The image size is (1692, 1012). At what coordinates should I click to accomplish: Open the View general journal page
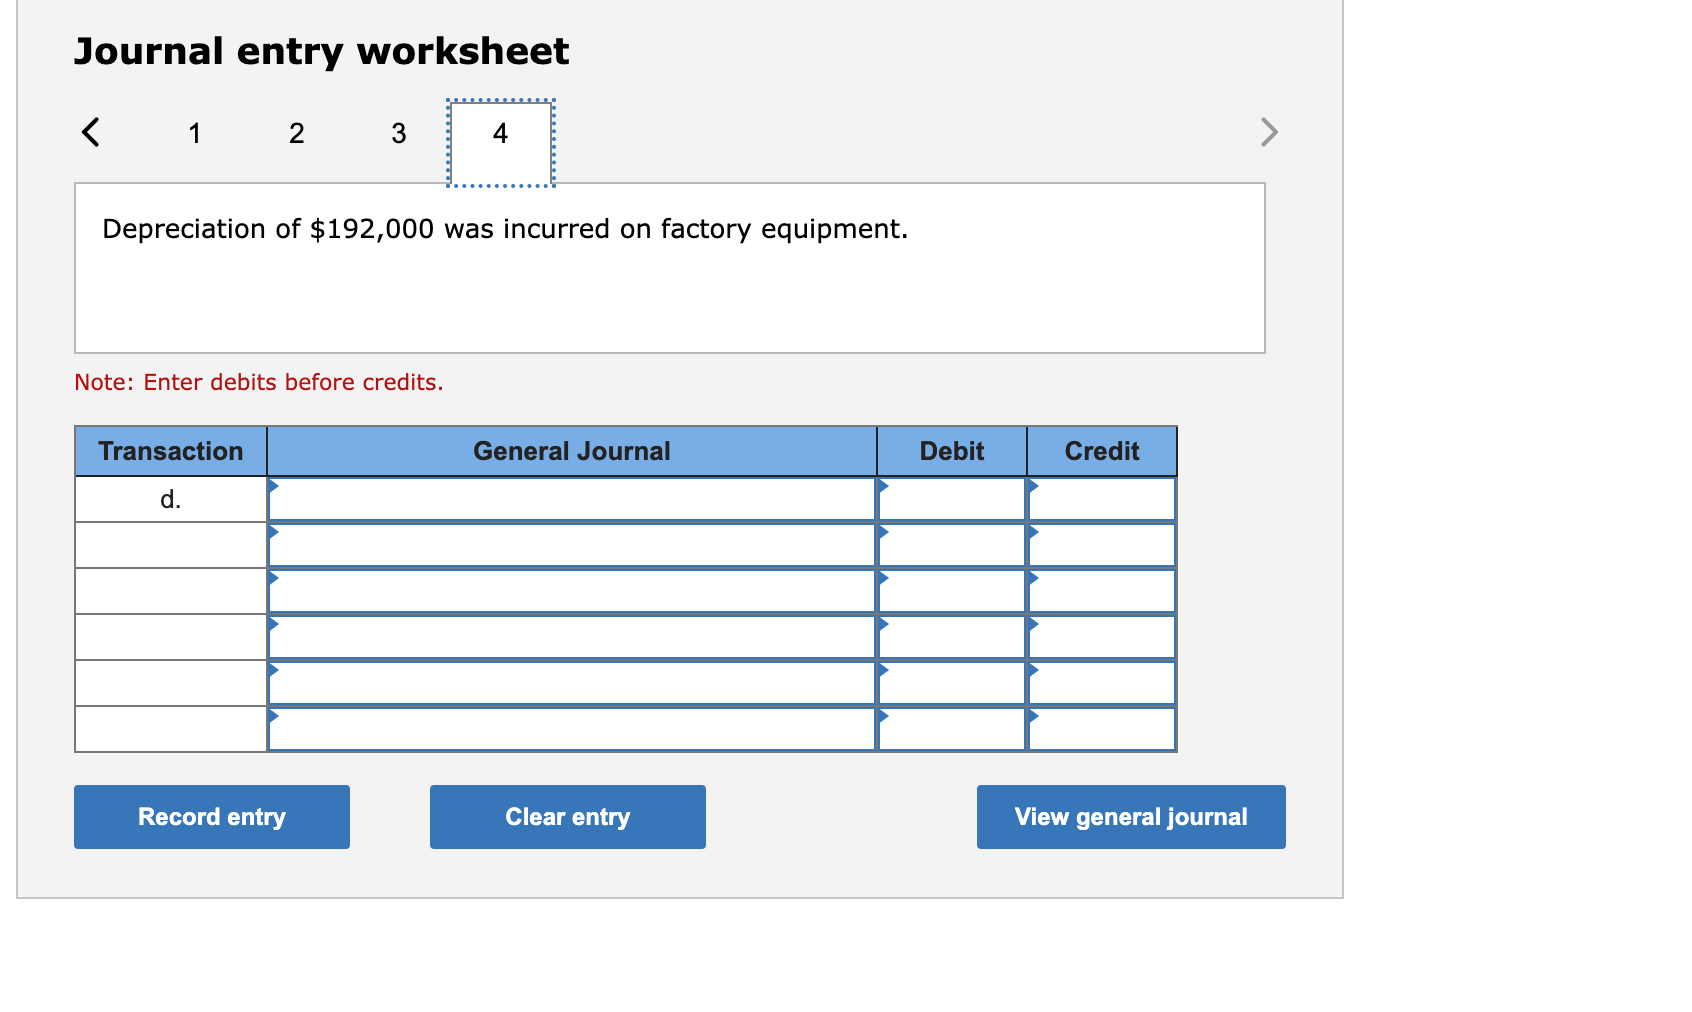point(1130,817)
